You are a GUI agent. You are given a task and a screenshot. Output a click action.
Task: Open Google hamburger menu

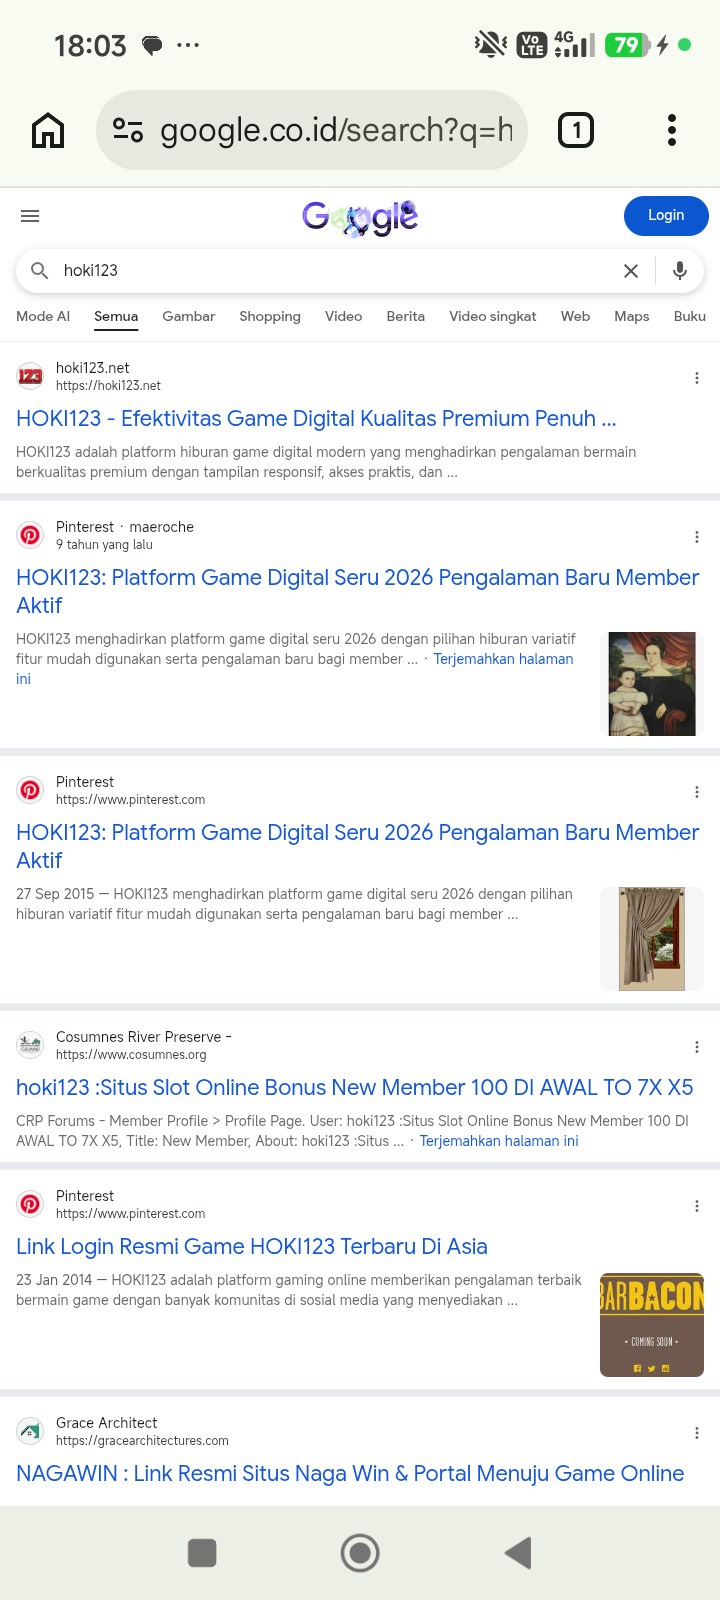30,216
